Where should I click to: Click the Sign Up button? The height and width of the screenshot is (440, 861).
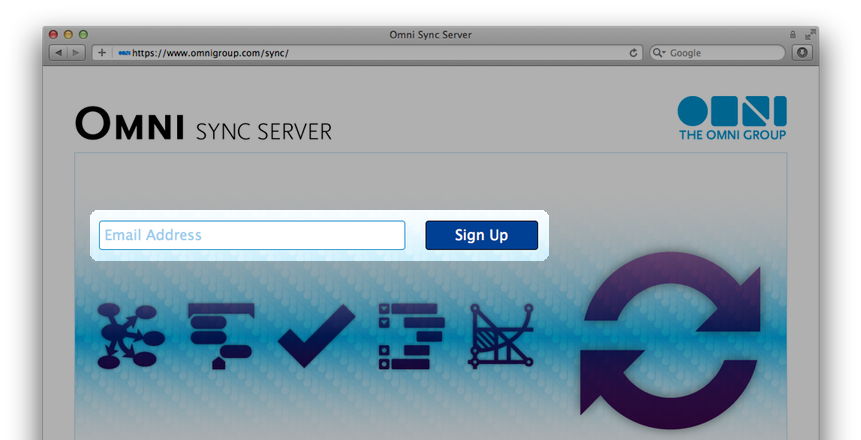point(482,235)
